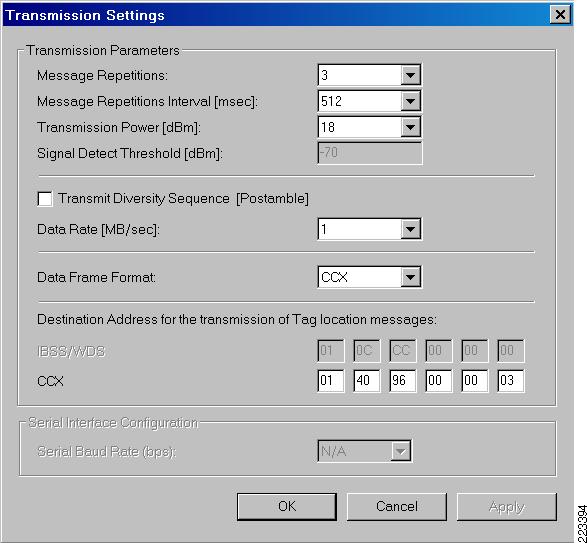587x543 pixels.
Task: Click the IBSS/WDS field containing CC
Action: click(402, 351)
